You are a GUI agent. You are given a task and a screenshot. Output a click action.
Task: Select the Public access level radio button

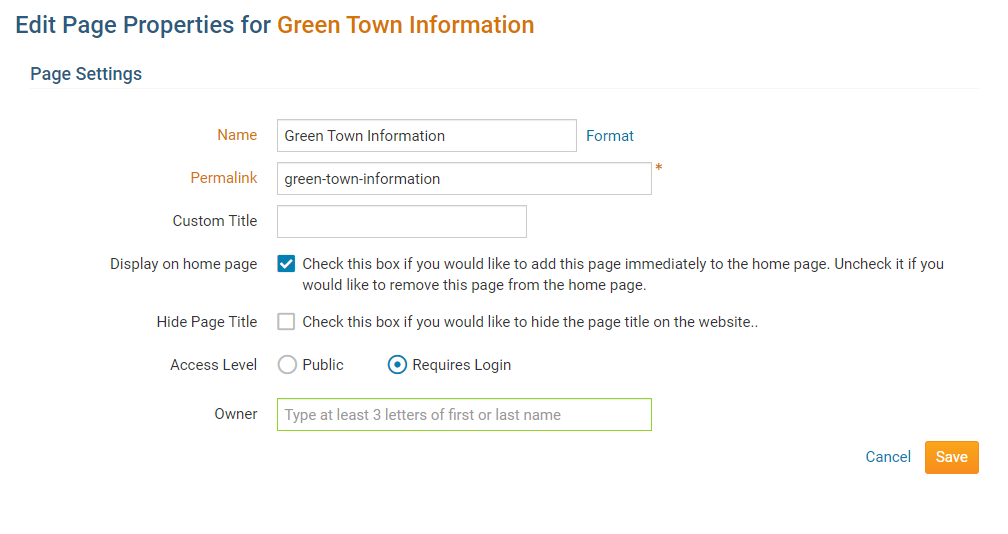tap(288, 365)
